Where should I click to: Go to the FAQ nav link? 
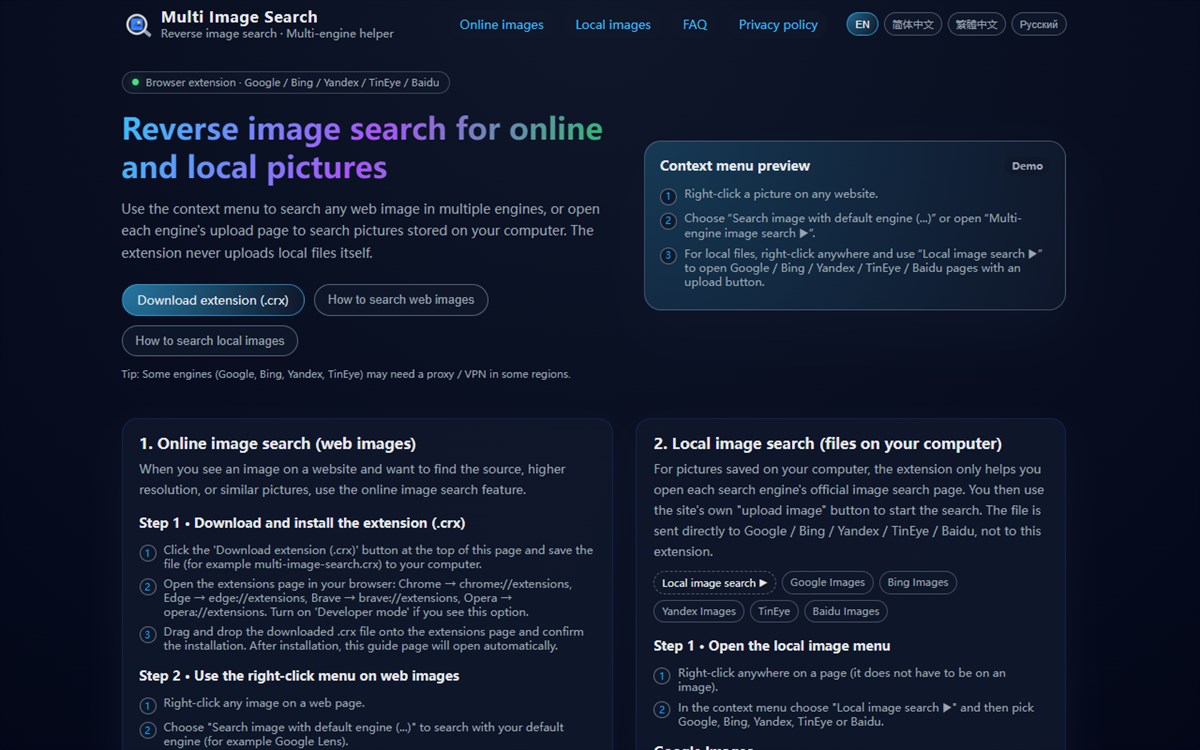695,24
